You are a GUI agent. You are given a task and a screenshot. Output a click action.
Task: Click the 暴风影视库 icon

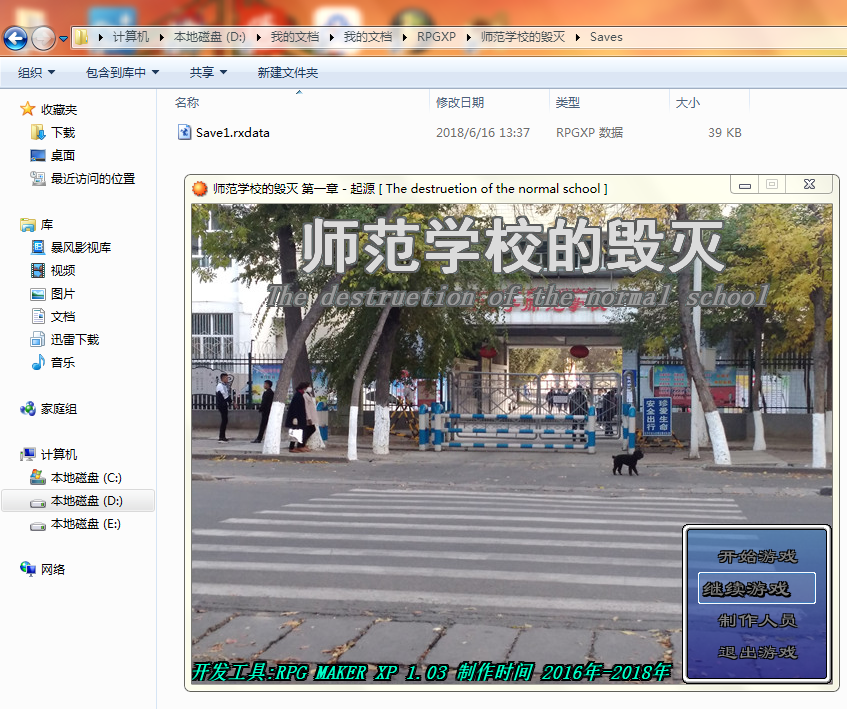[38, 247]
